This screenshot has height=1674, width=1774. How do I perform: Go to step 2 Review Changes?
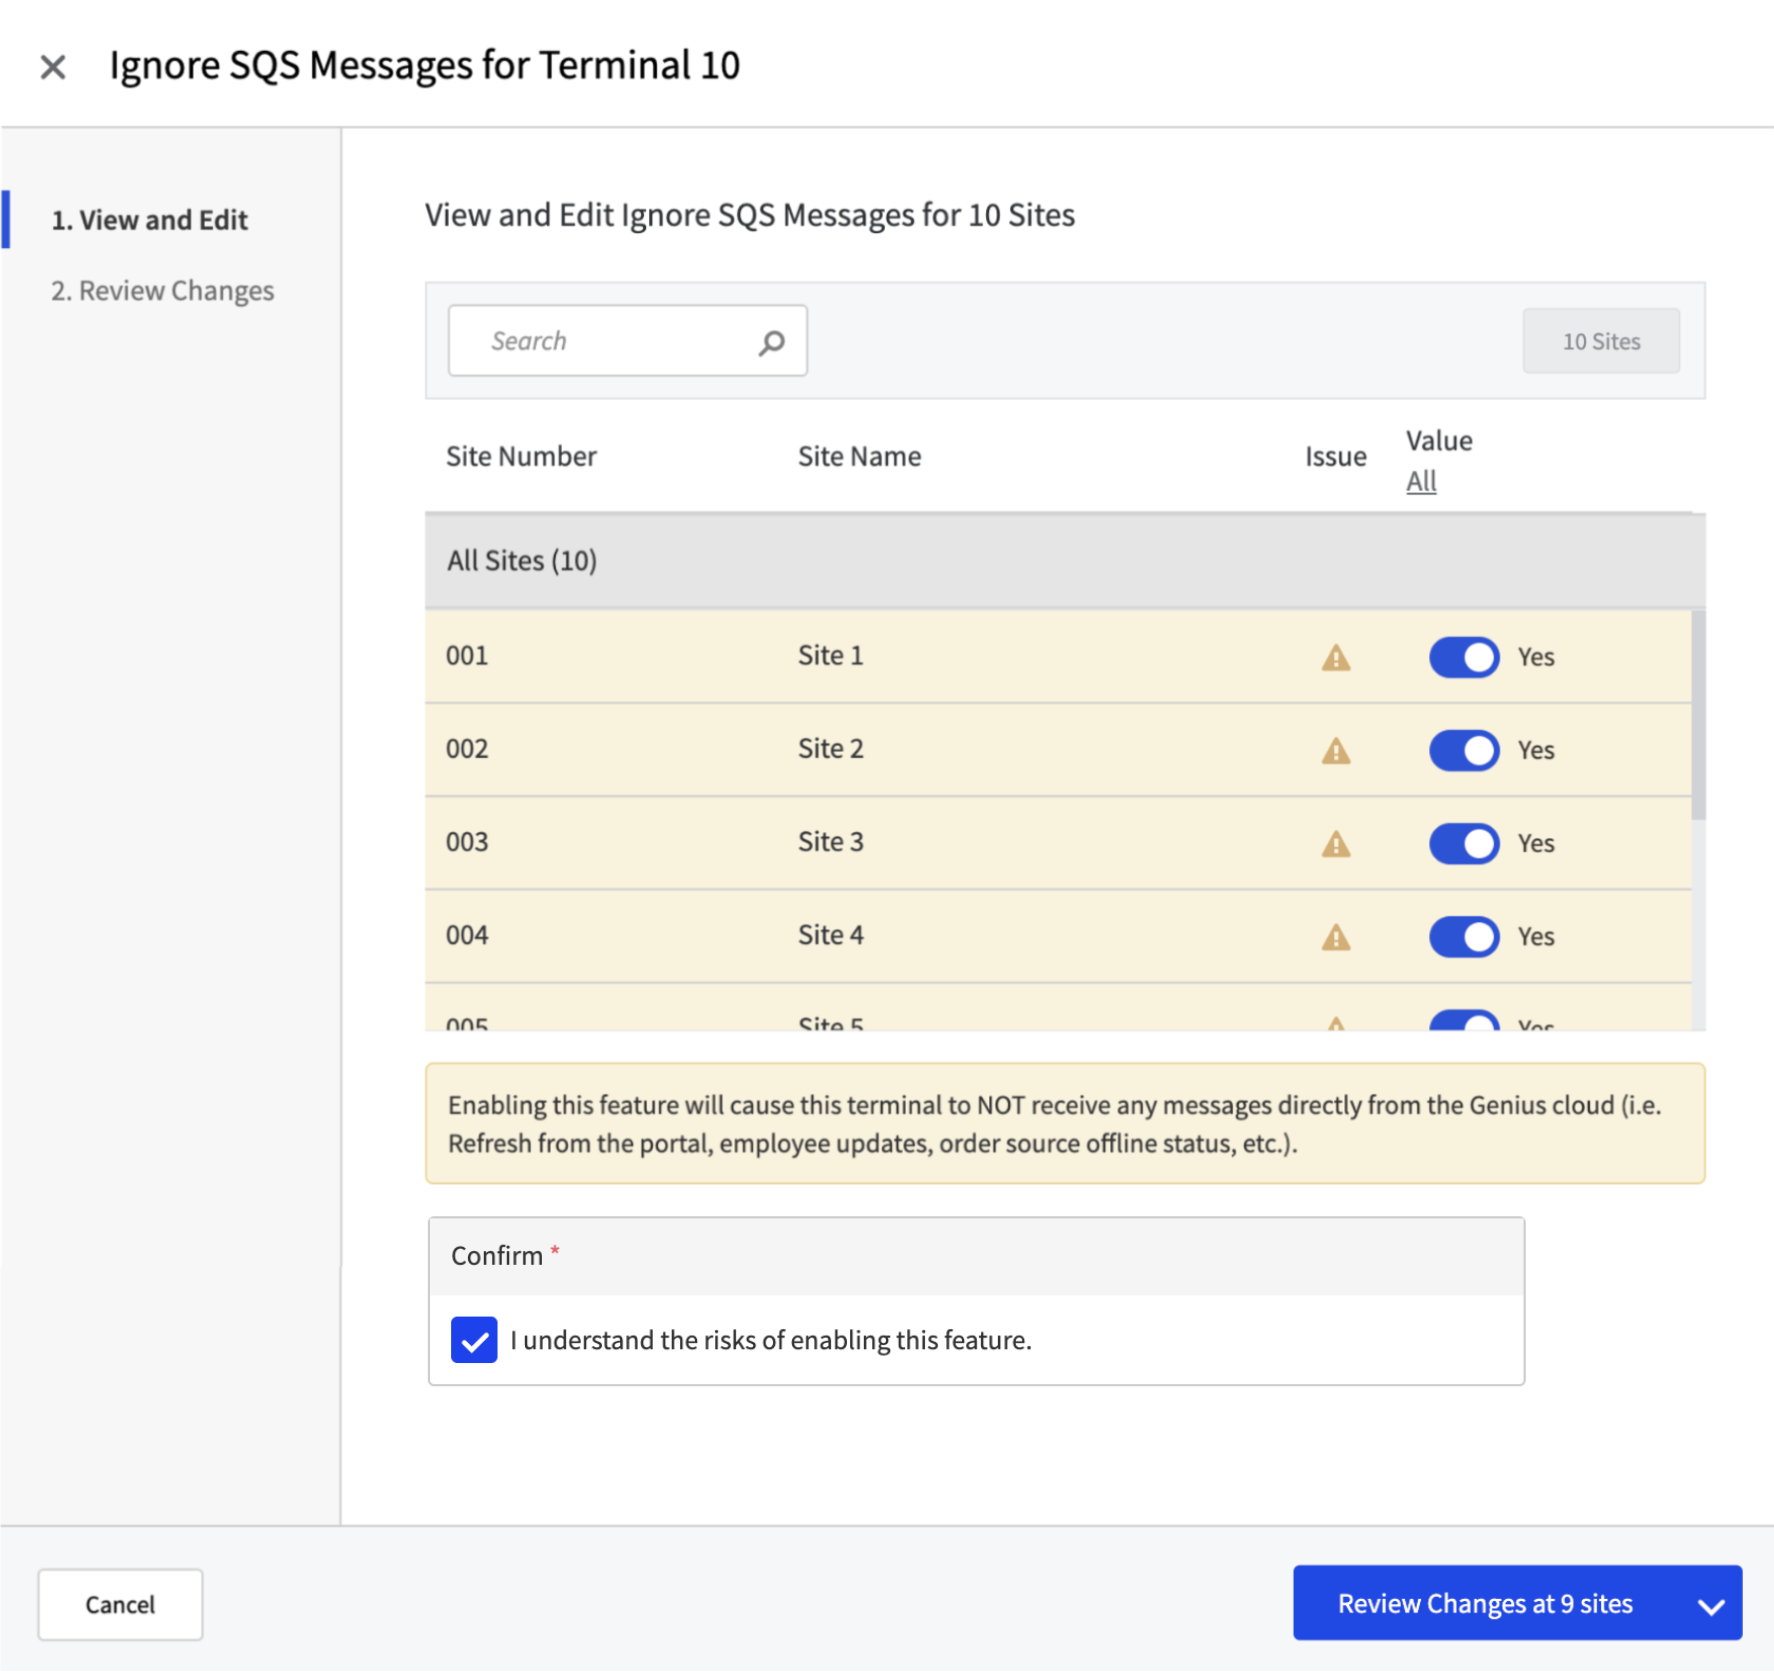pos(162,291)
